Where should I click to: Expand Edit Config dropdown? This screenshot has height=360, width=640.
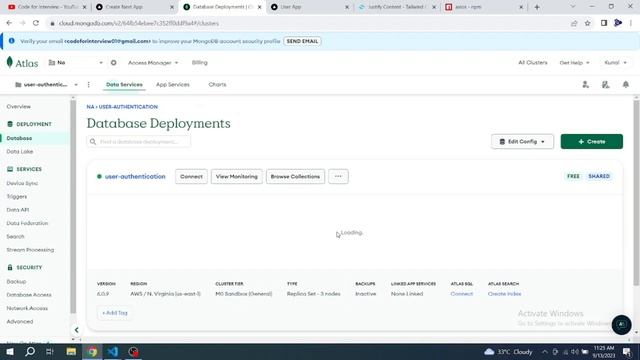tap(522, 142)
